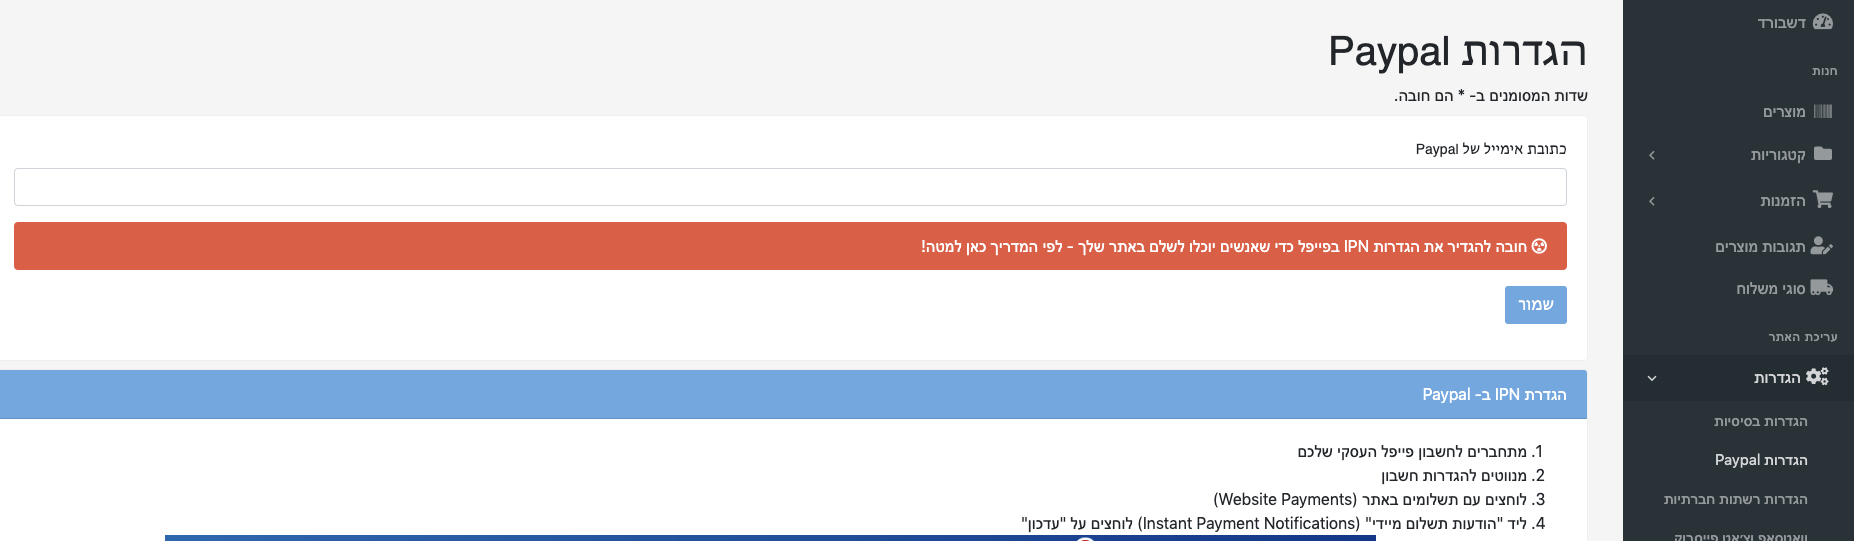Viewport: 1854px width, 541px height.
Task: Click the products barcode icon
Action: (1823, 111)
